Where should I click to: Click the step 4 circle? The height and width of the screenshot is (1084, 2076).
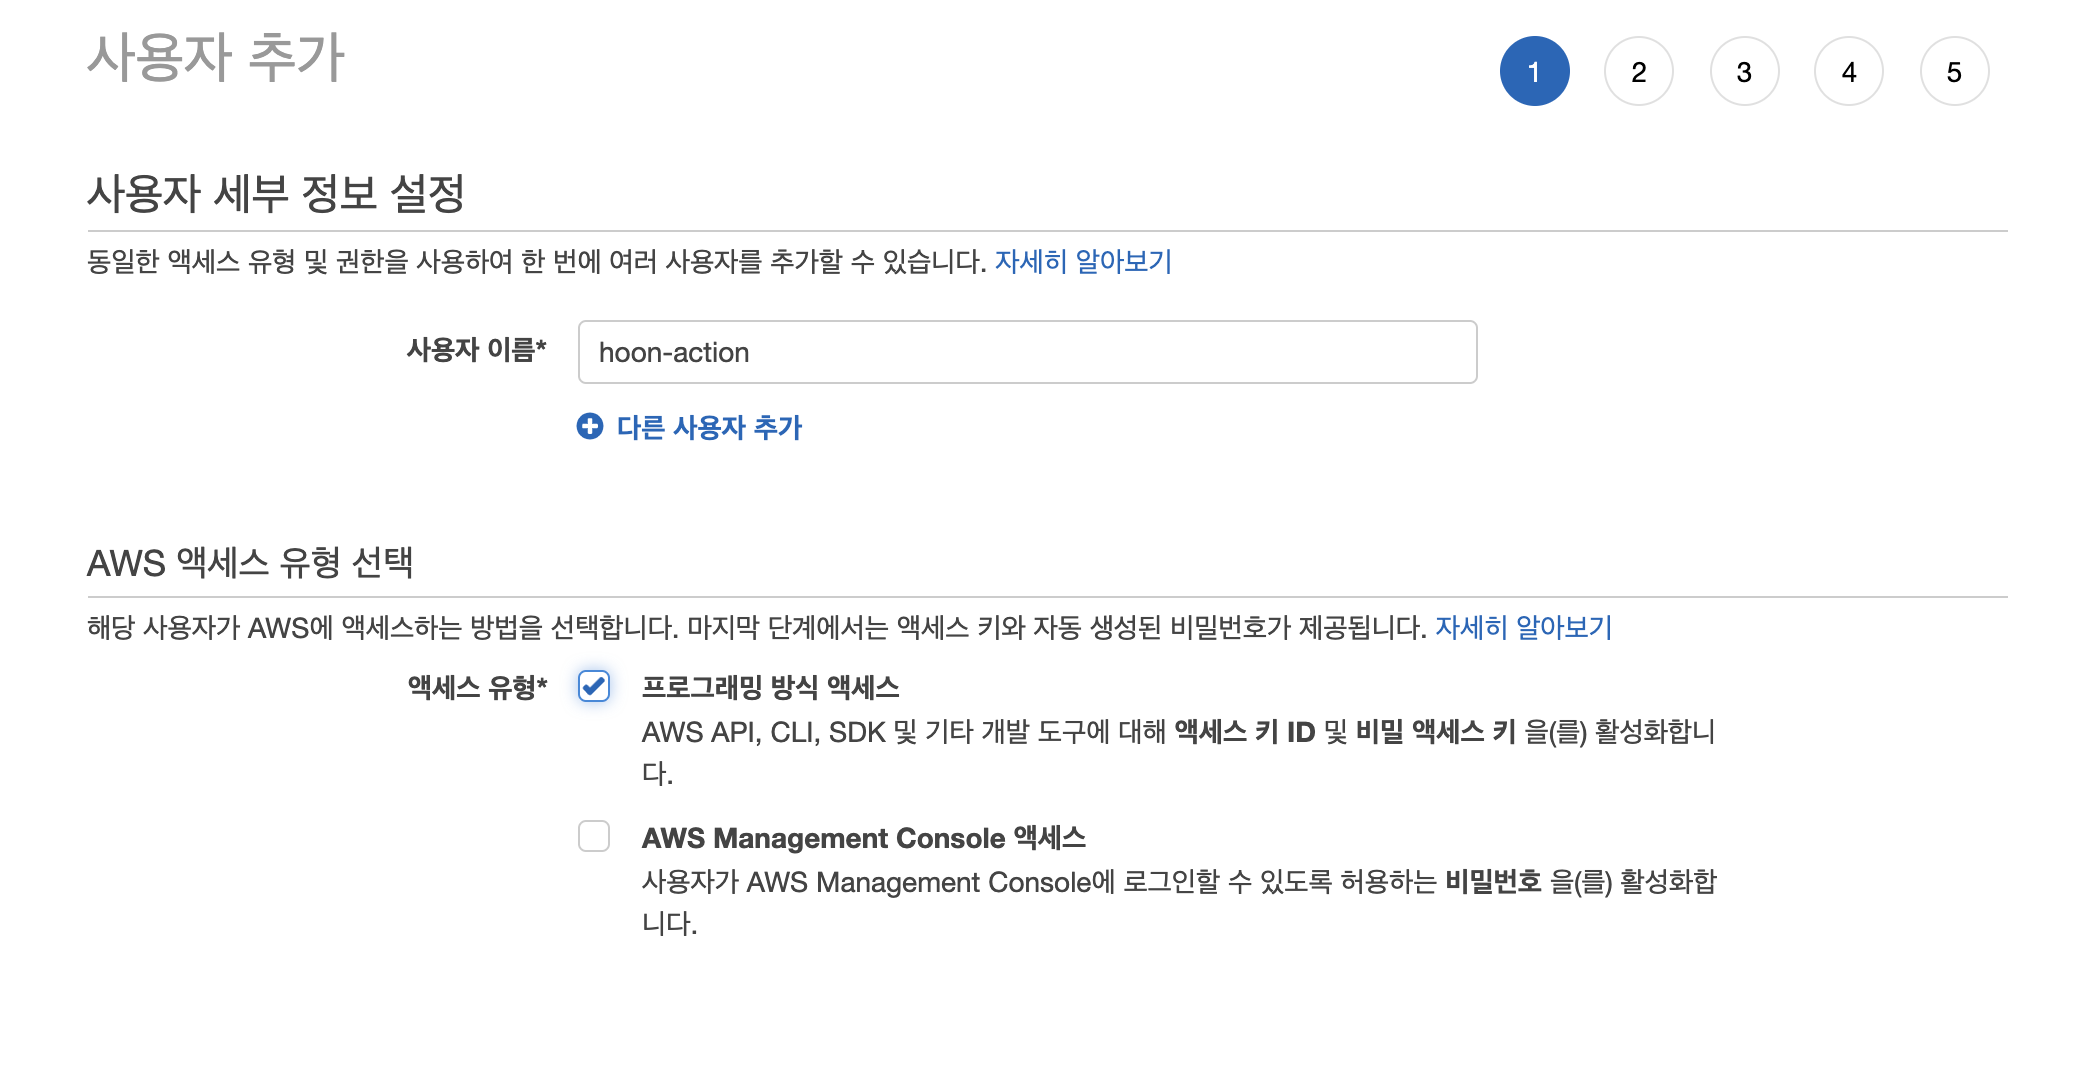tap(1848, 71)
